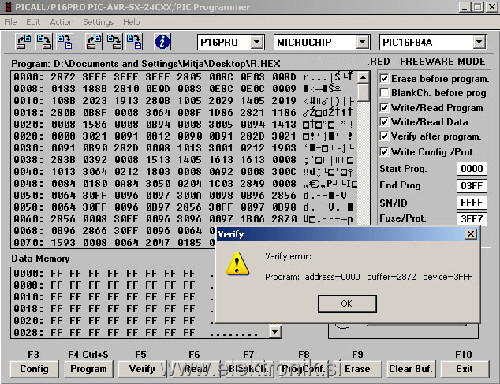Click the Exit button
The width and height of the screenshot is (500, 384).
click(x=465, y=369)
